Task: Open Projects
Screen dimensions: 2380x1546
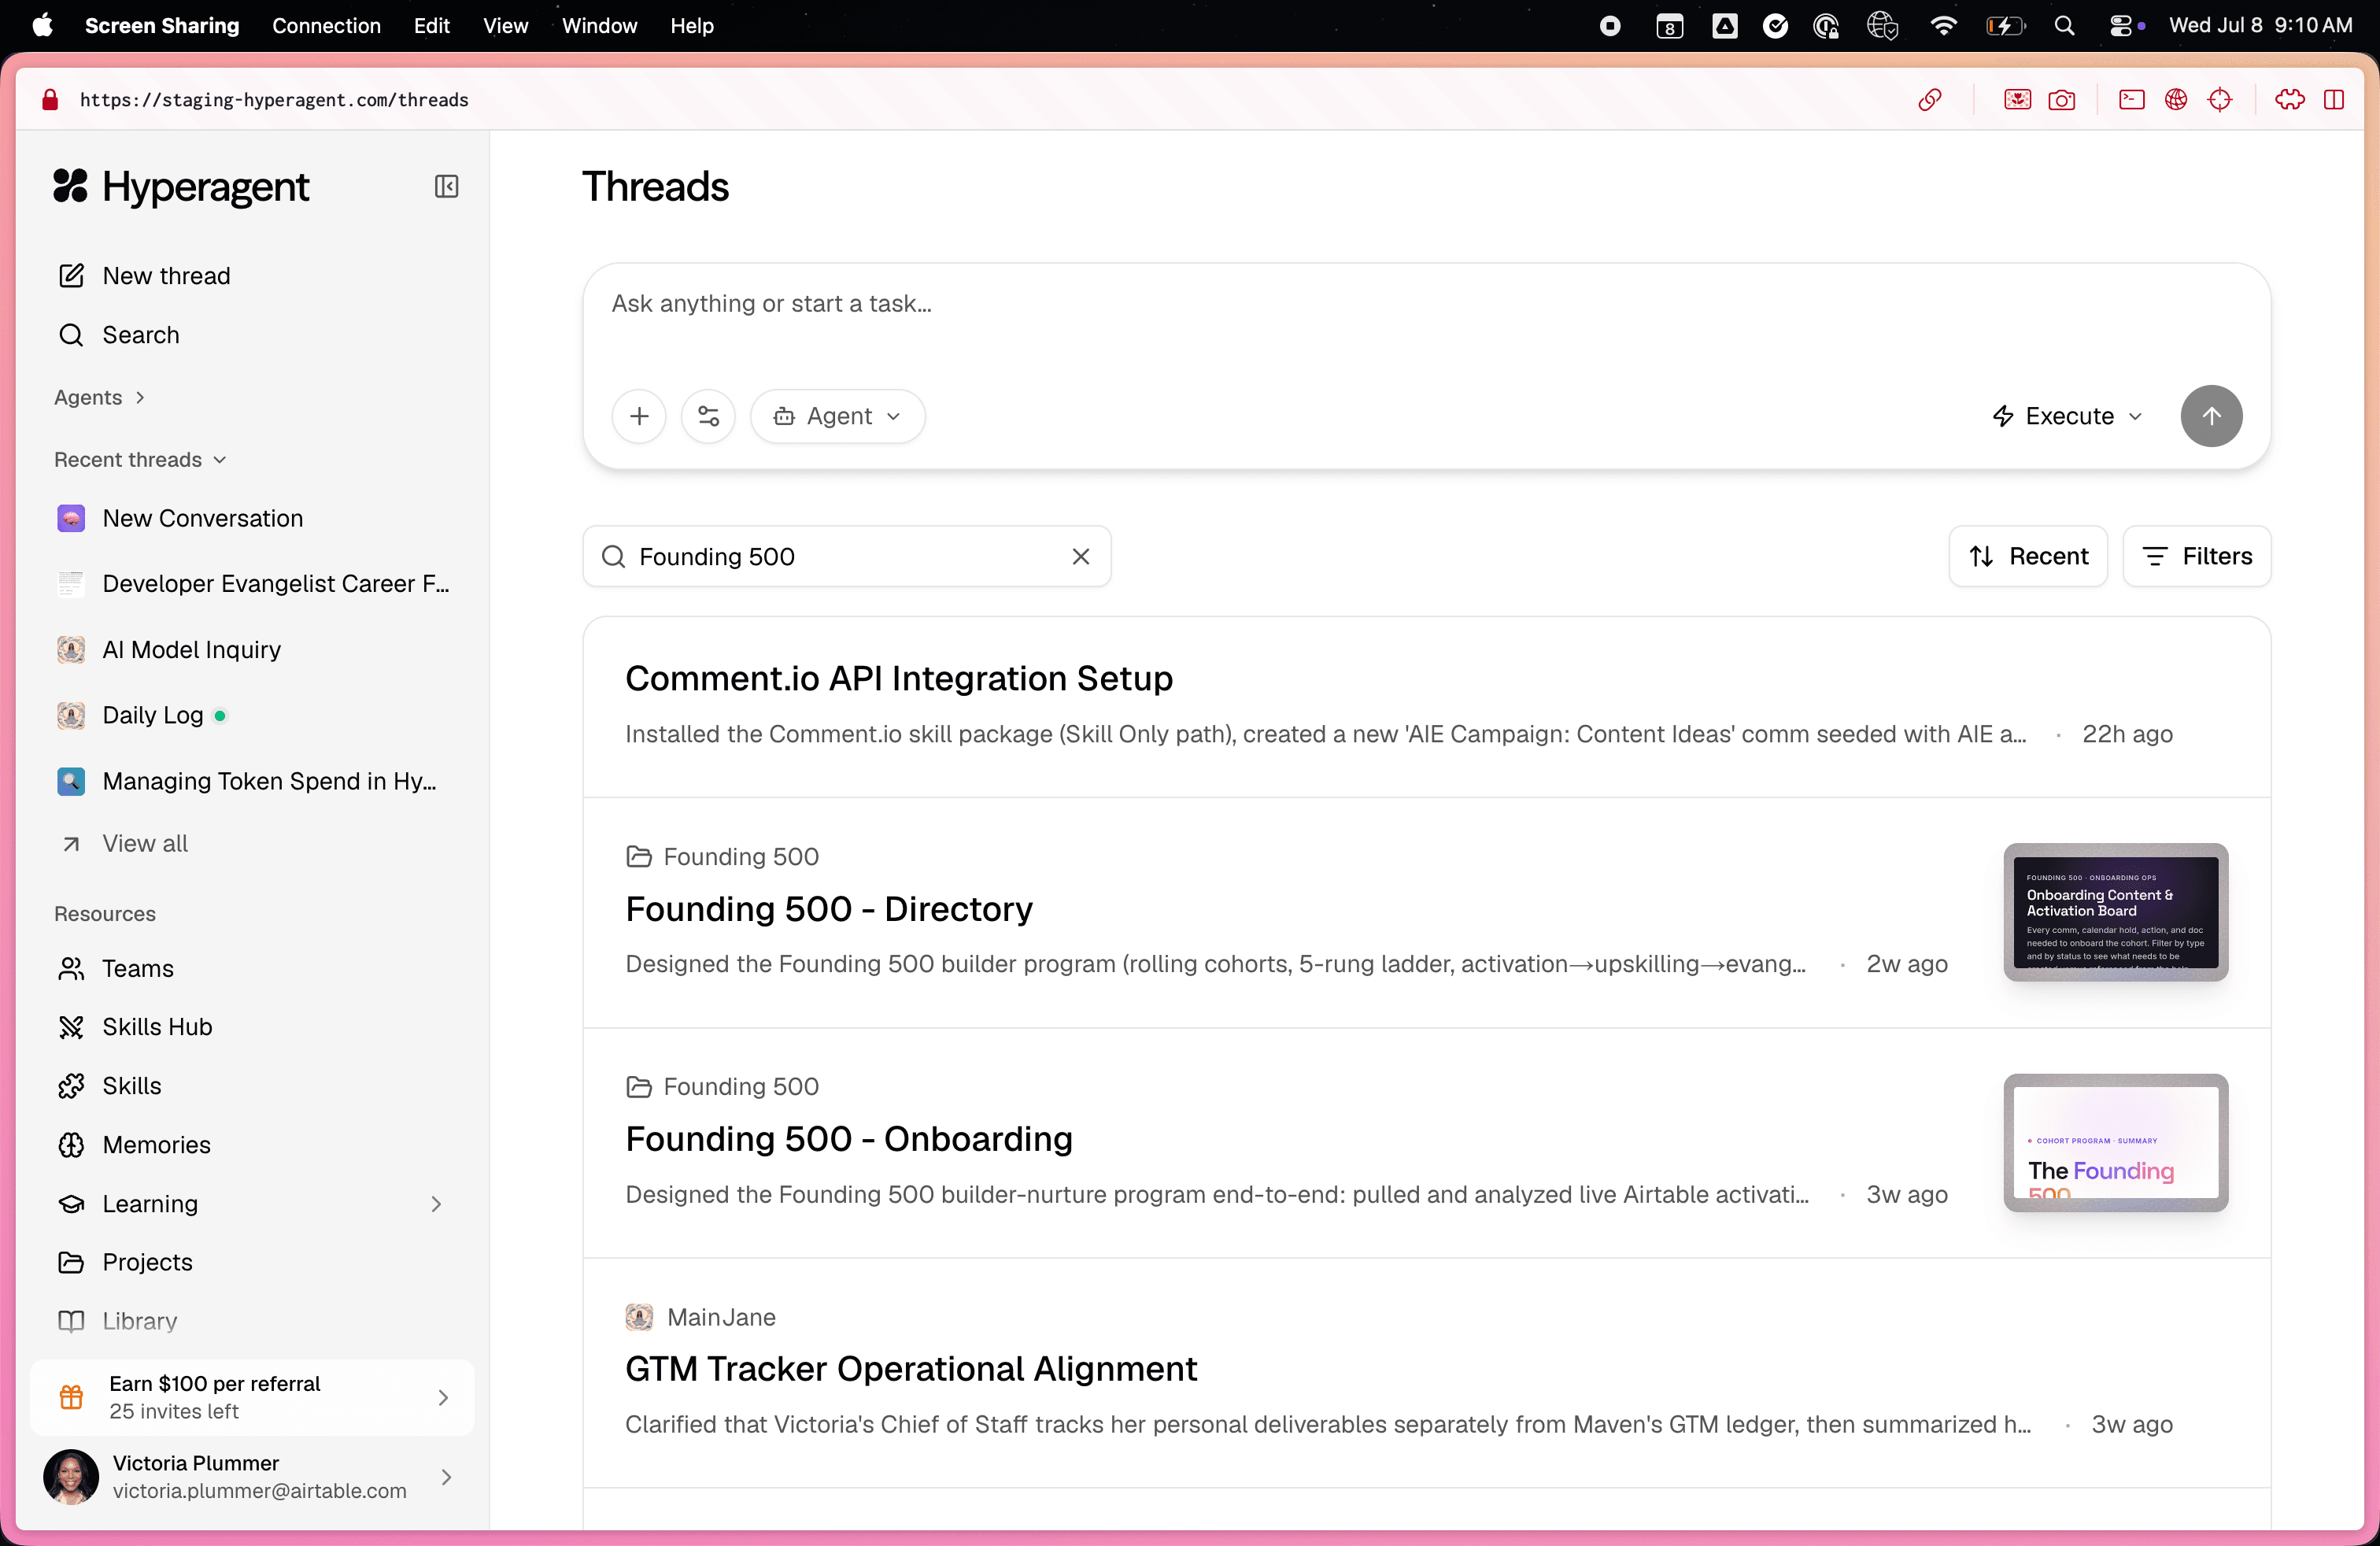Action: click(252, 1262)
